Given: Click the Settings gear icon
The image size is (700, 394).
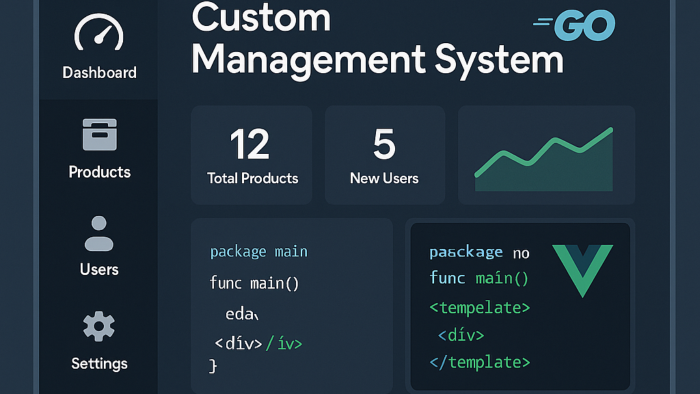Looking at the screenshot, I should [x=99, y=326].
